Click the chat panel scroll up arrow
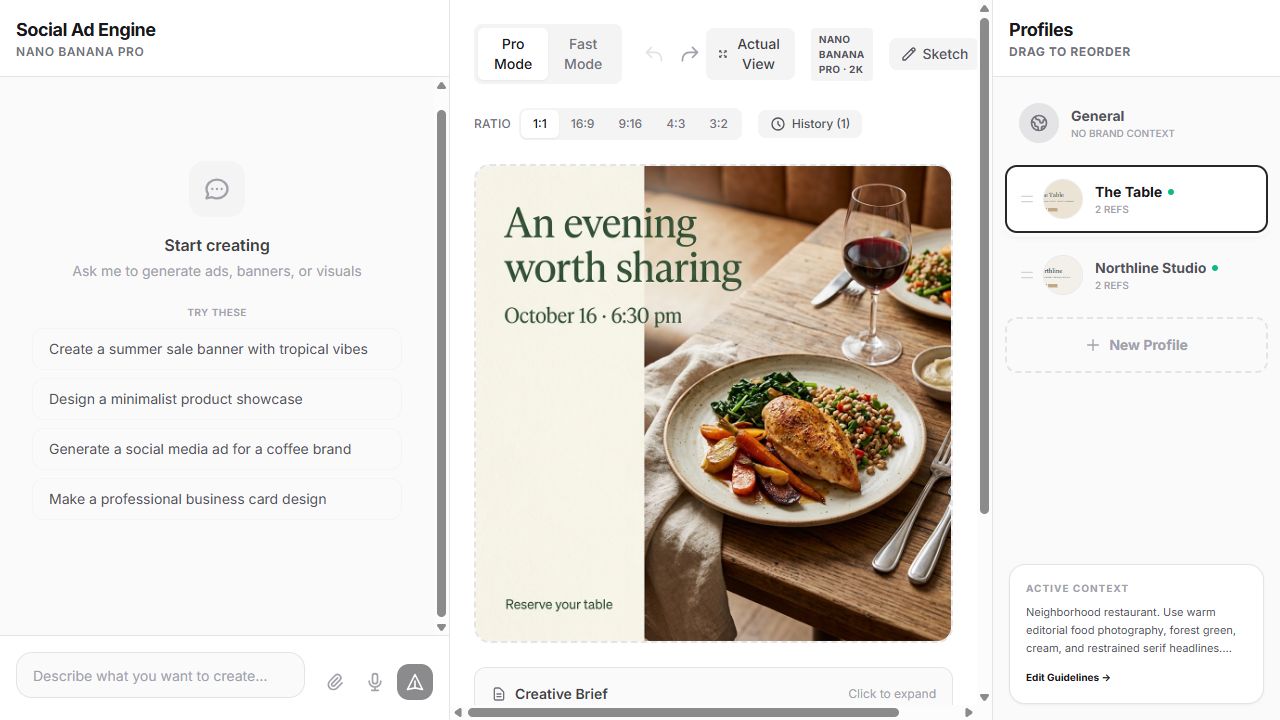1280x720 pixels. tap(441, 86)
